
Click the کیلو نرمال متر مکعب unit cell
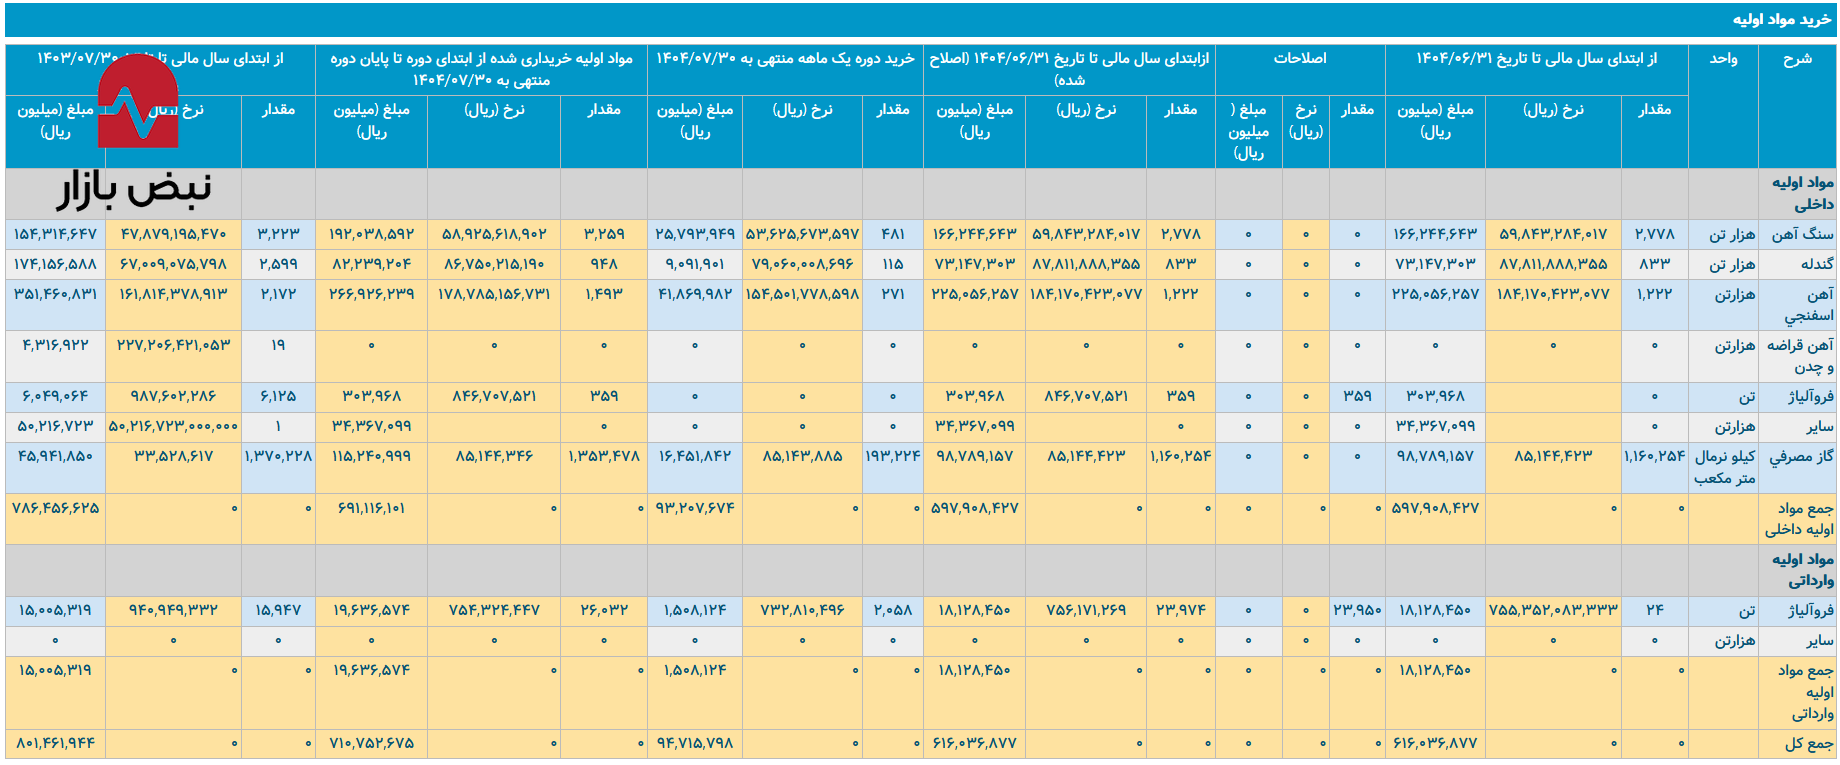(x=1724, y=467)
